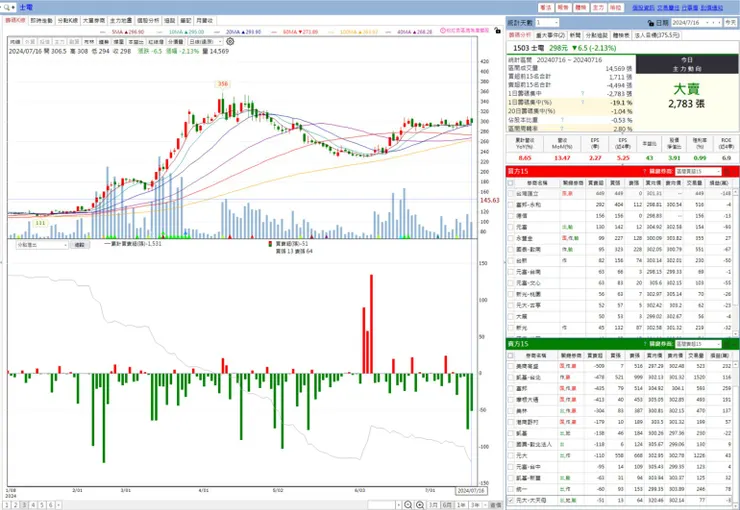This screenshot has width=740, height=510.
Task: Select the 3月 range button
Action: 433,505
